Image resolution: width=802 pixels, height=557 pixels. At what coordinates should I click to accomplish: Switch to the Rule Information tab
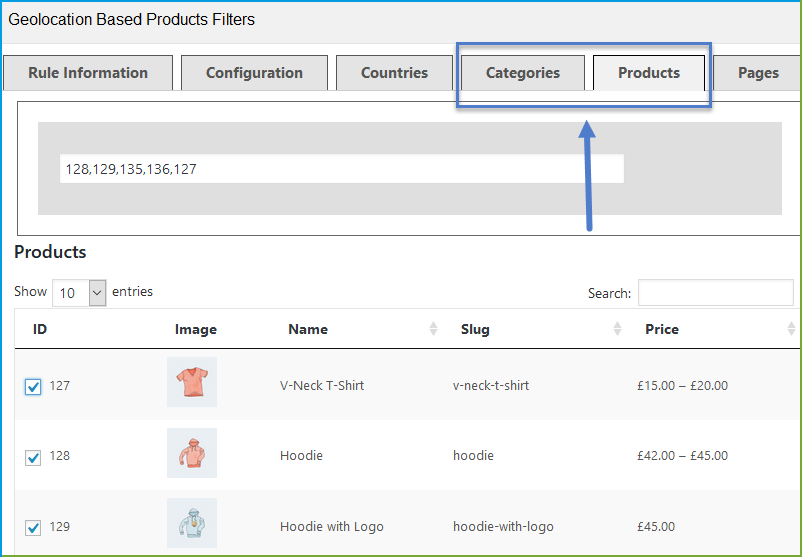(x=88, y=73)
